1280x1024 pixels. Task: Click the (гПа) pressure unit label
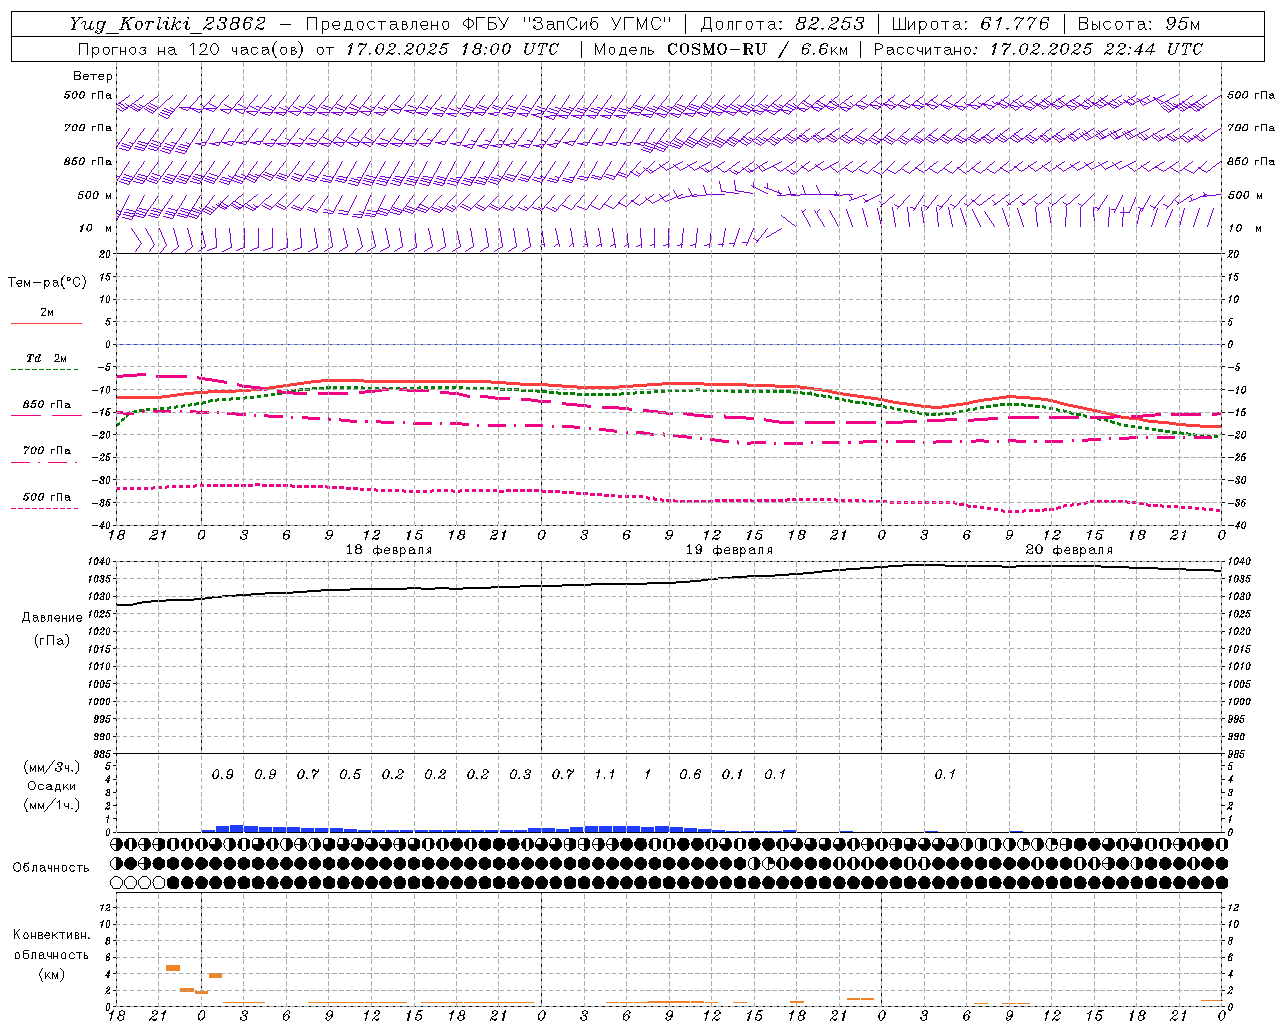(x=52, y=640)
